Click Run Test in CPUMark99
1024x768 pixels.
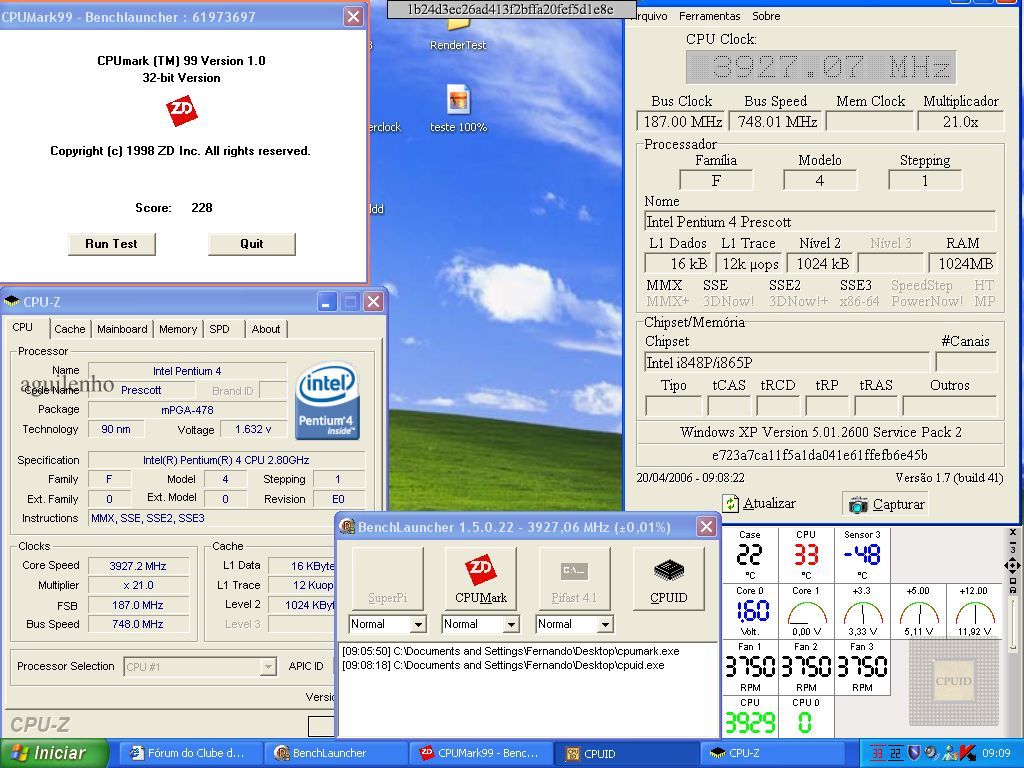112,244
